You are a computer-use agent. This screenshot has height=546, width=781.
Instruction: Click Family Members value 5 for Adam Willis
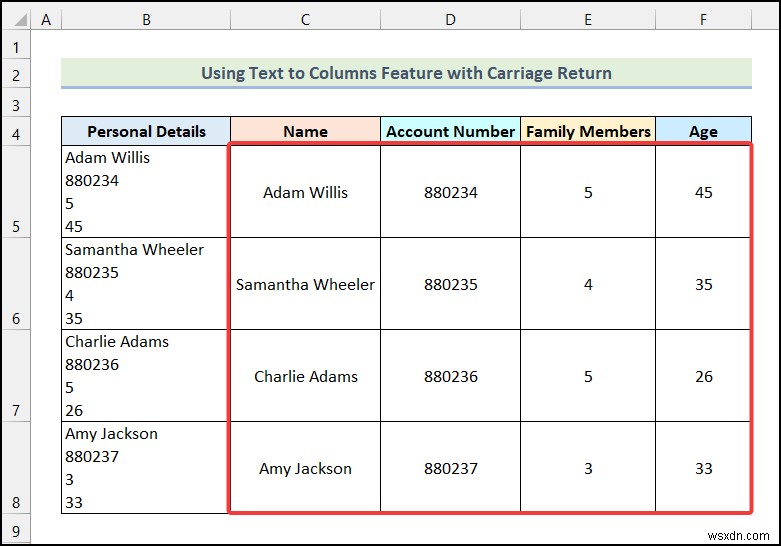(x=588, y=192)
